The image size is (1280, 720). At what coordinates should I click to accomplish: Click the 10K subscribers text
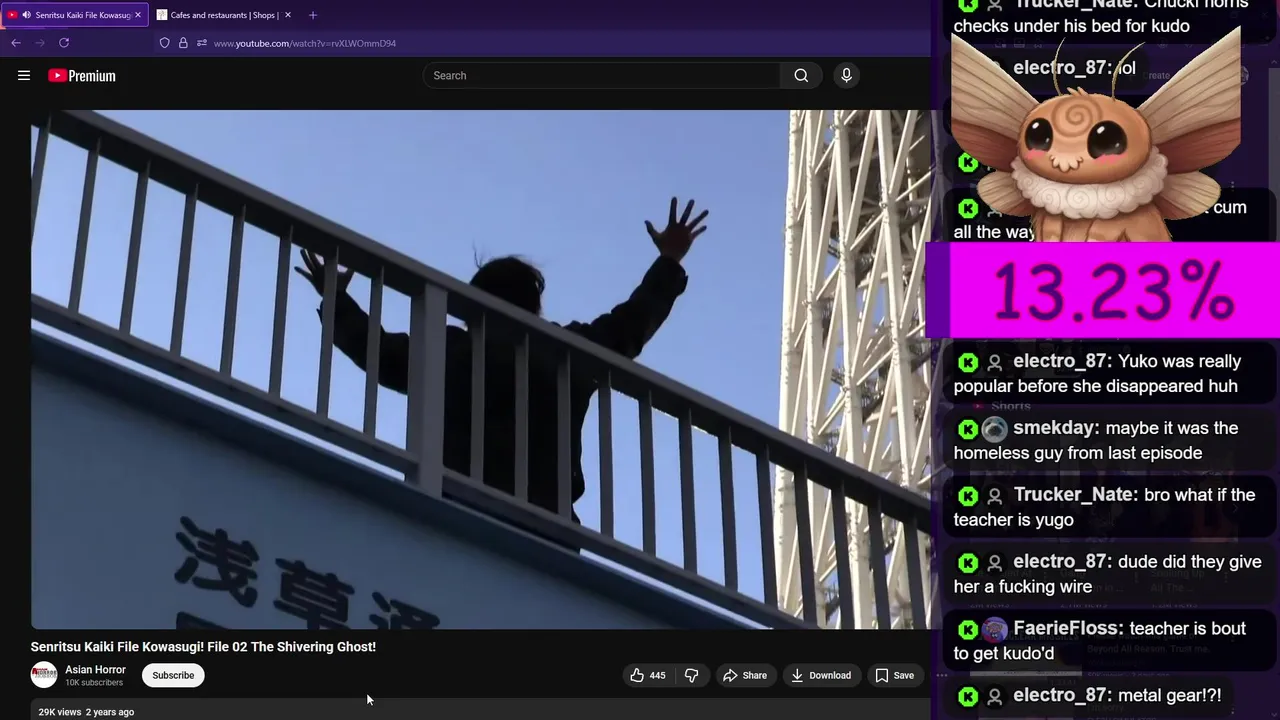point(94,683)
